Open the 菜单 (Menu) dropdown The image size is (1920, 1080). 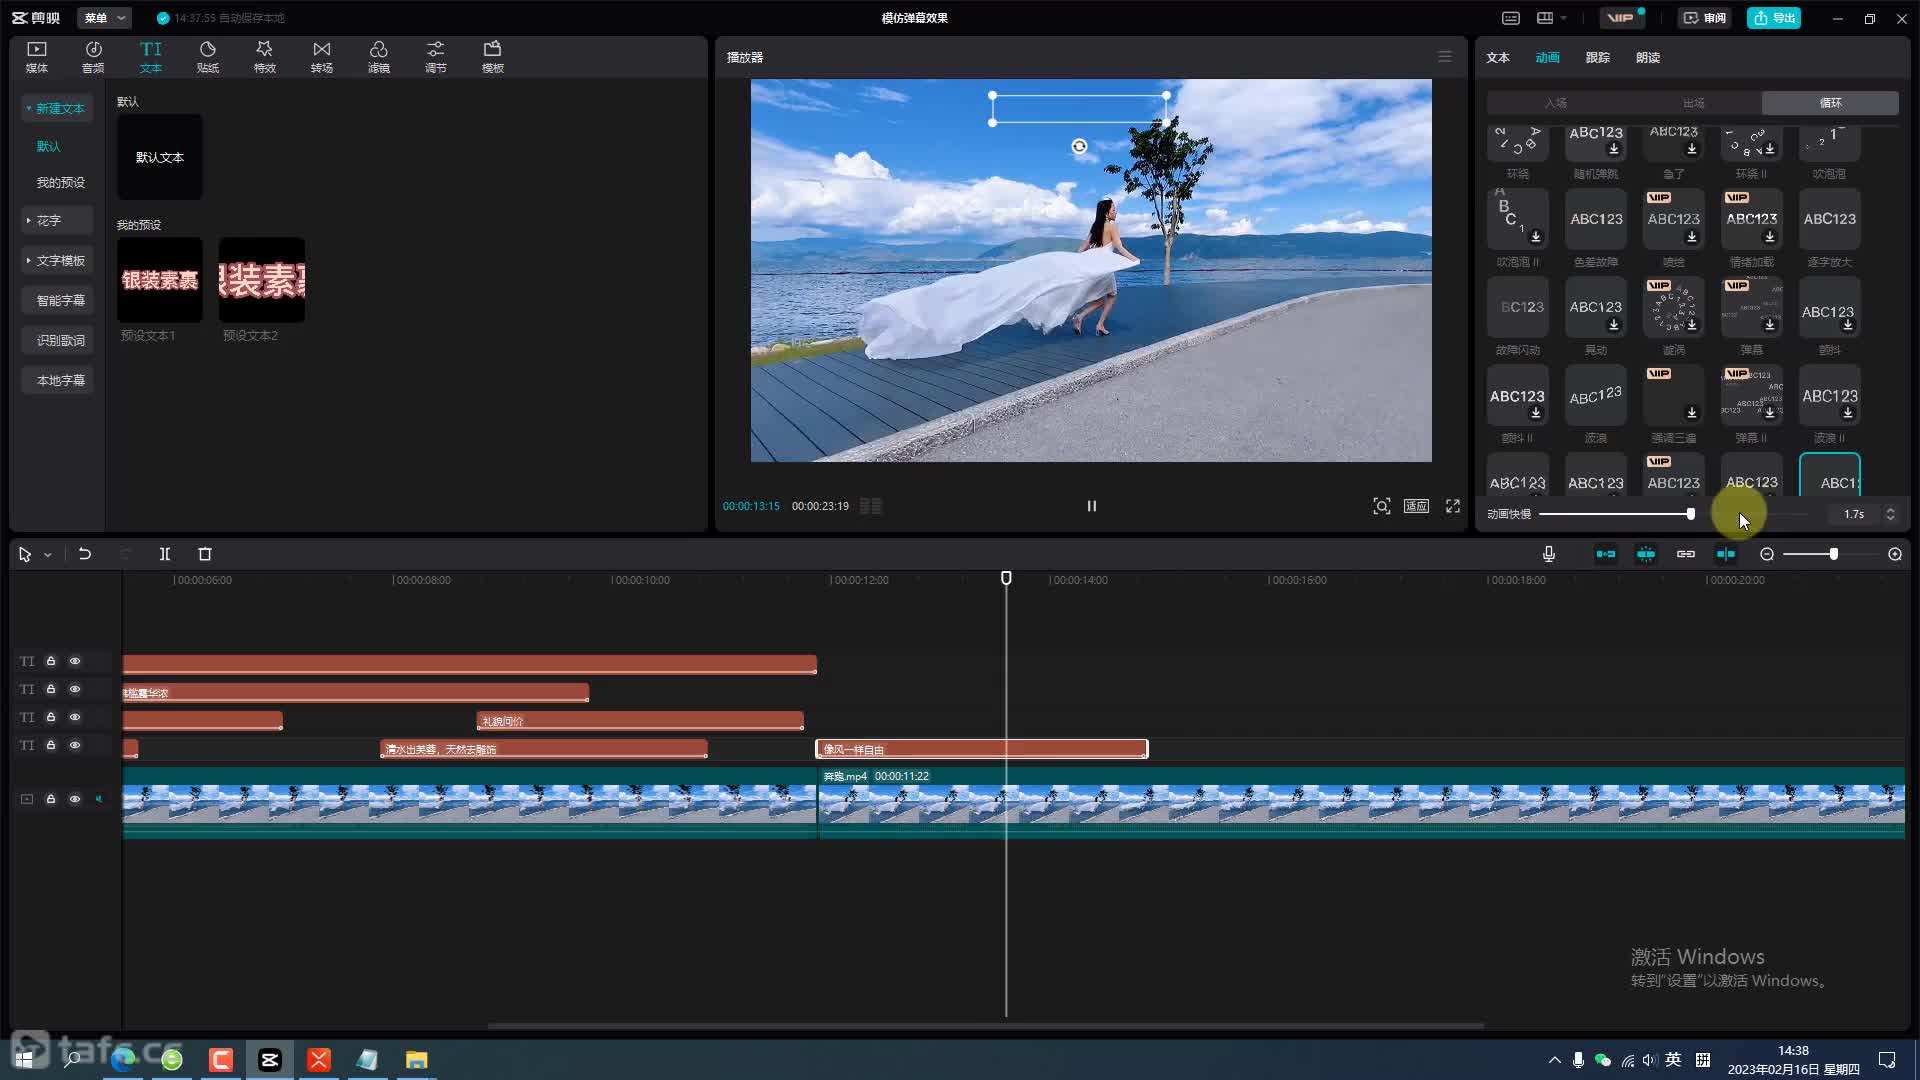pyautogui.click(x=104, y=18)
